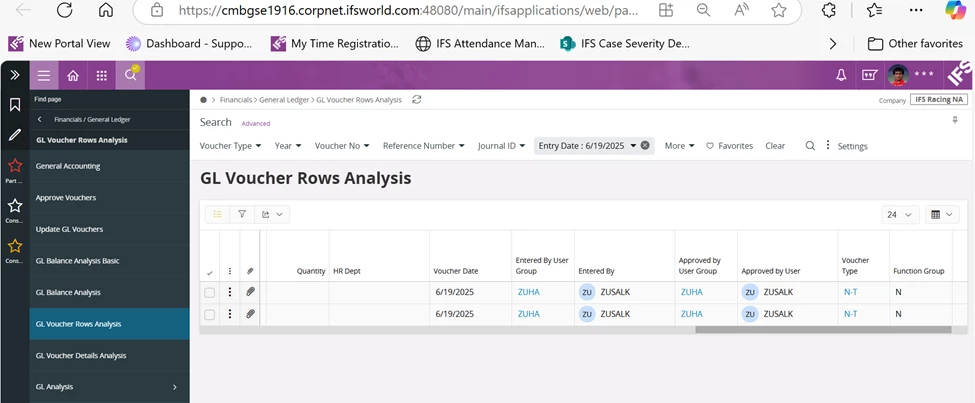The height and width of the screenshot is (403, 975).
Task: Expand IFS side panel double-chevron
Action: (x=15, y=75)
